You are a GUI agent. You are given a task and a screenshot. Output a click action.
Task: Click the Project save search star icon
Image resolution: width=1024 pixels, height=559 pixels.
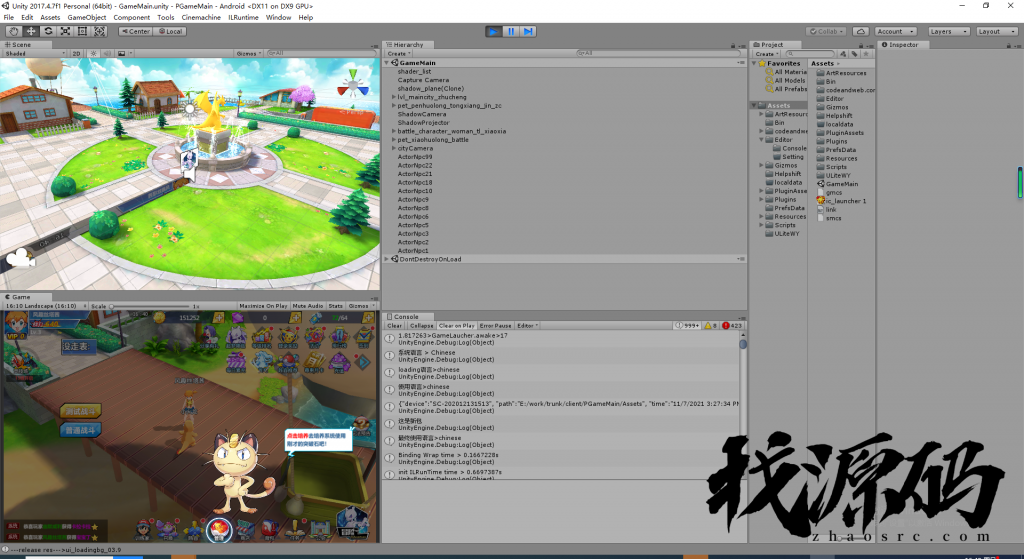point(866,54)
